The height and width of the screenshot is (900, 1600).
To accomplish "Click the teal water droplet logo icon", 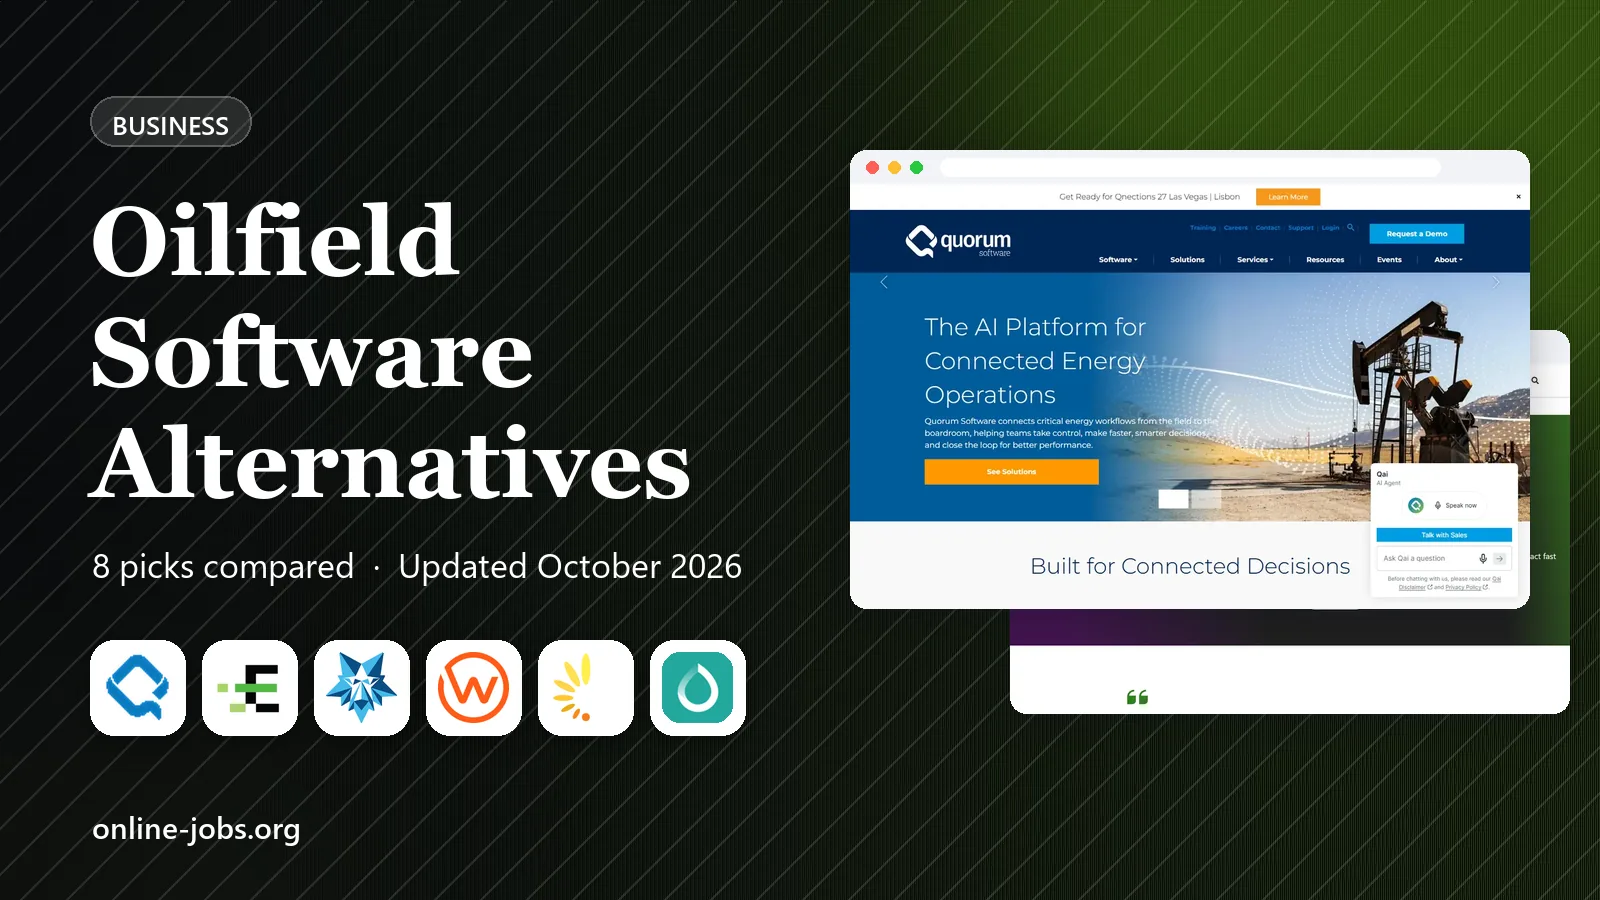I will tap(698, 688).
